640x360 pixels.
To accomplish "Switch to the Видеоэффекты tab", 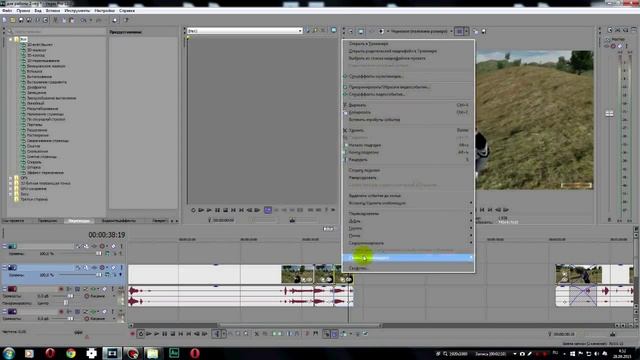I will 119,221.
